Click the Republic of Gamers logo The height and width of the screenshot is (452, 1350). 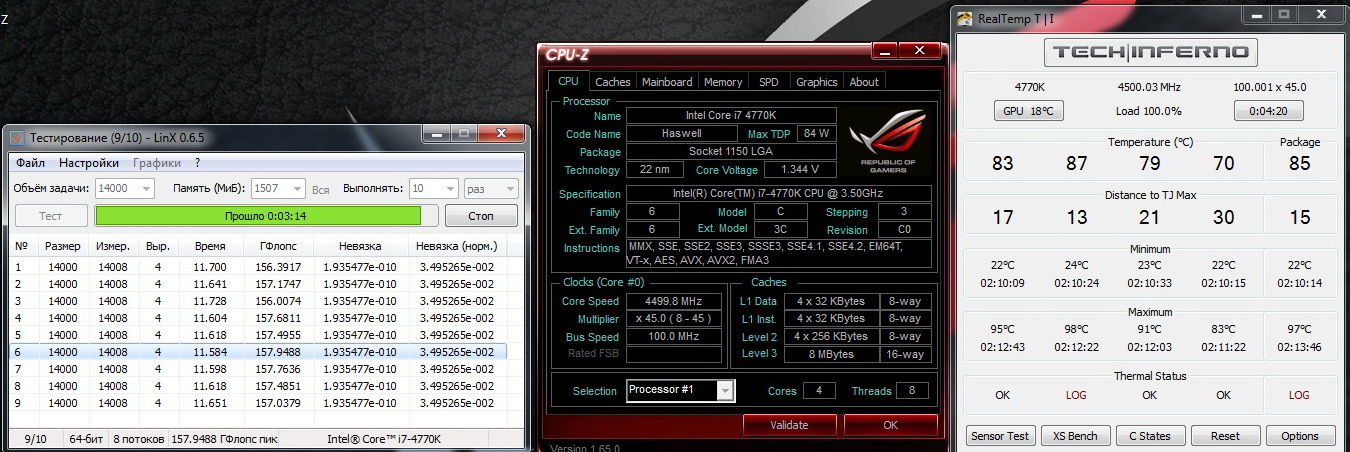[887, 144]
